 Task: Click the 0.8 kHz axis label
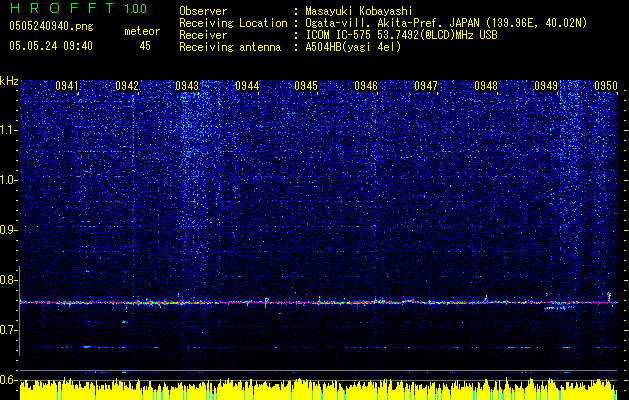click(9, 280)
